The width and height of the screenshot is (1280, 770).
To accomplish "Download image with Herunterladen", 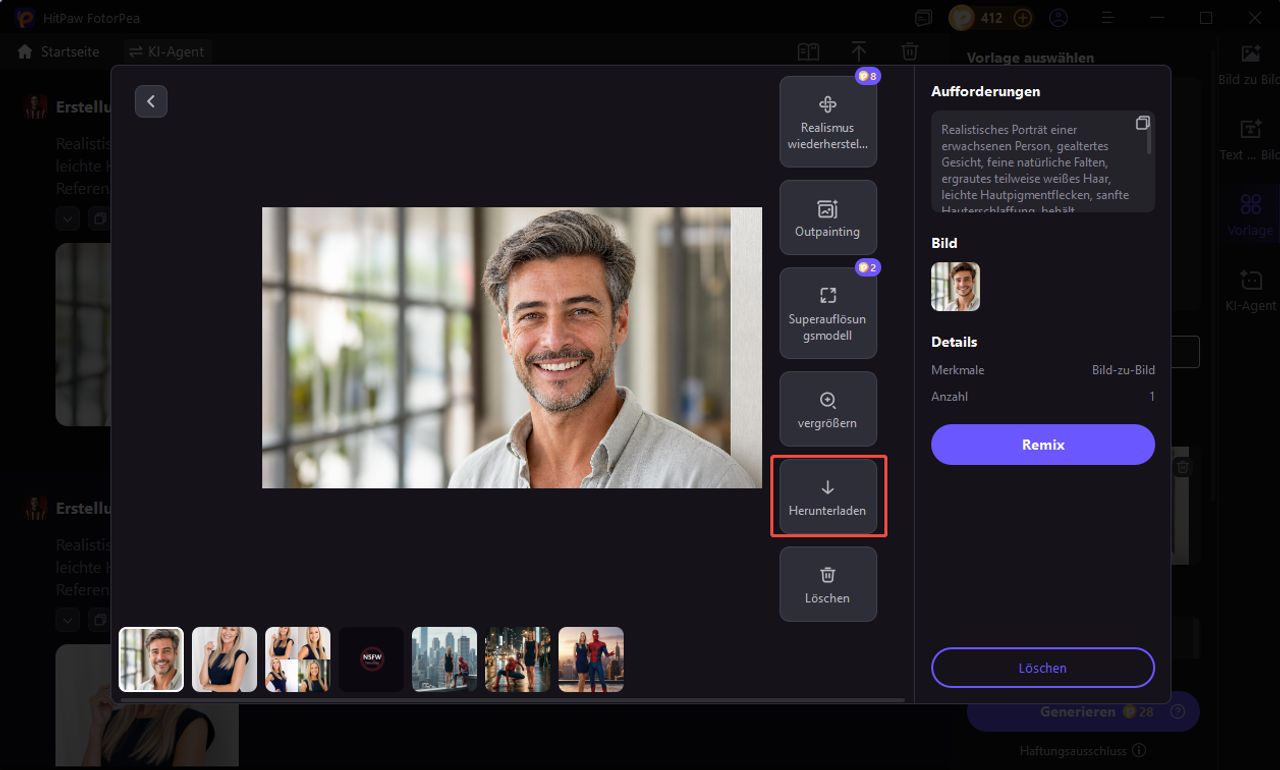I will pyautogui.click(x=828, y=497).
